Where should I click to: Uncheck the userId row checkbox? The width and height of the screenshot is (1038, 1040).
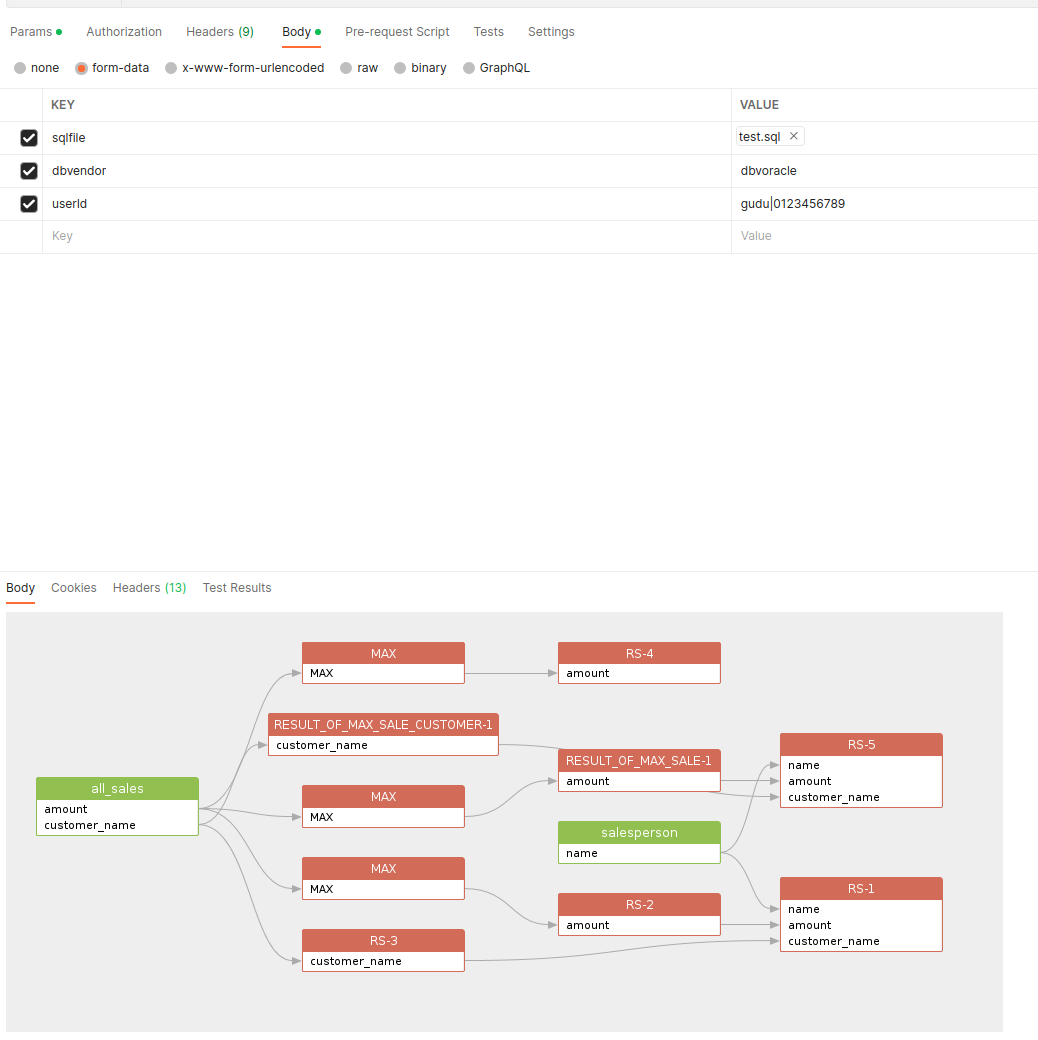29,204
